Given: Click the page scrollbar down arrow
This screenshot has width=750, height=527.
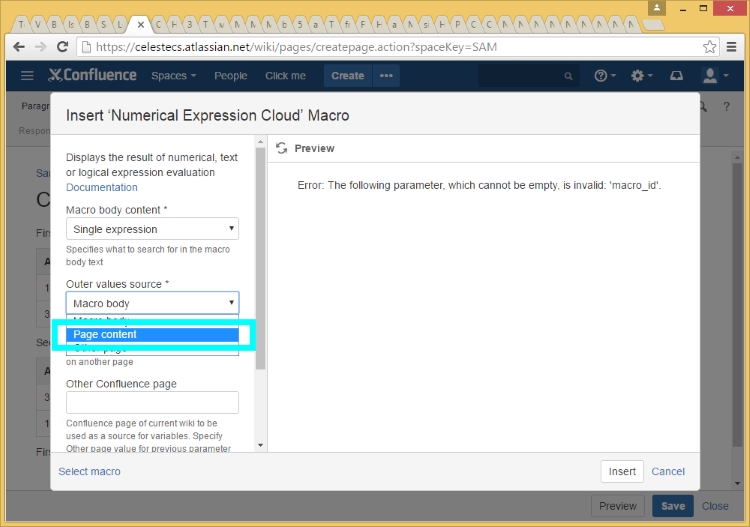Looking at the screenshot, I should click(737, 483).
